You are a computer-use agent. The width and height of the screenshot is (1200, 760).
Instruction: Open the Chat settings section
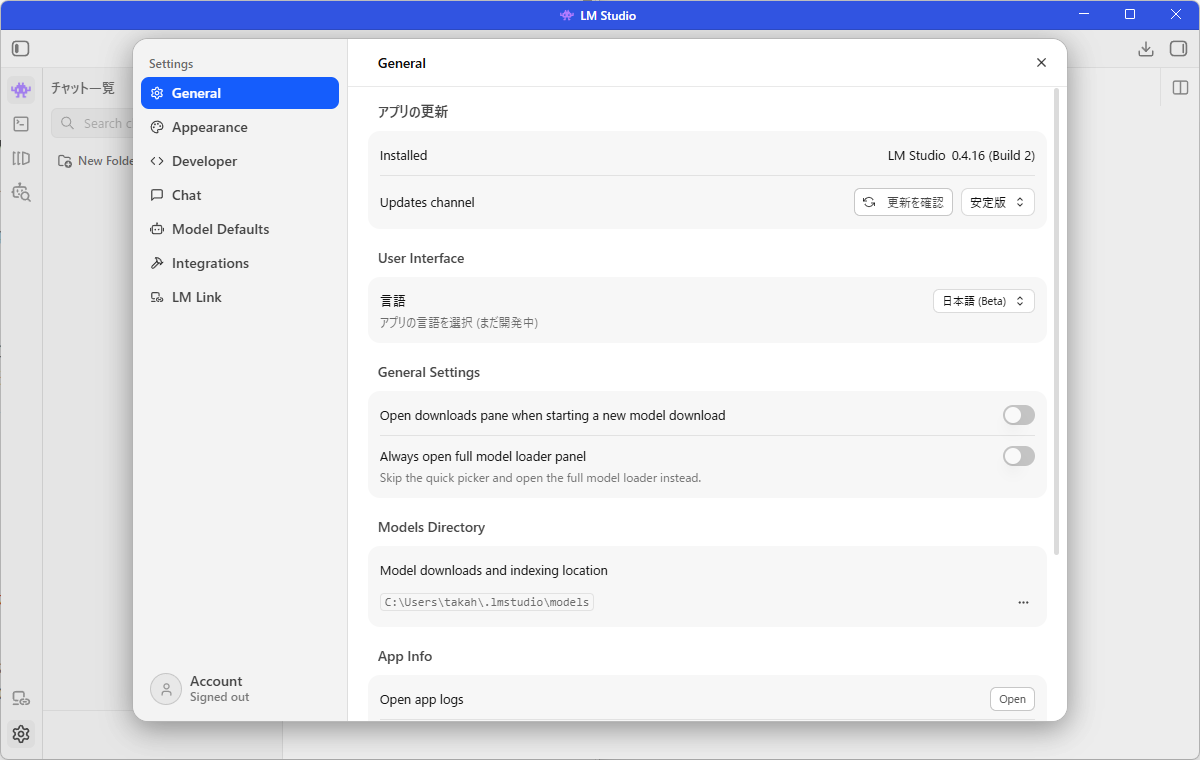click(x=240, y=195)
